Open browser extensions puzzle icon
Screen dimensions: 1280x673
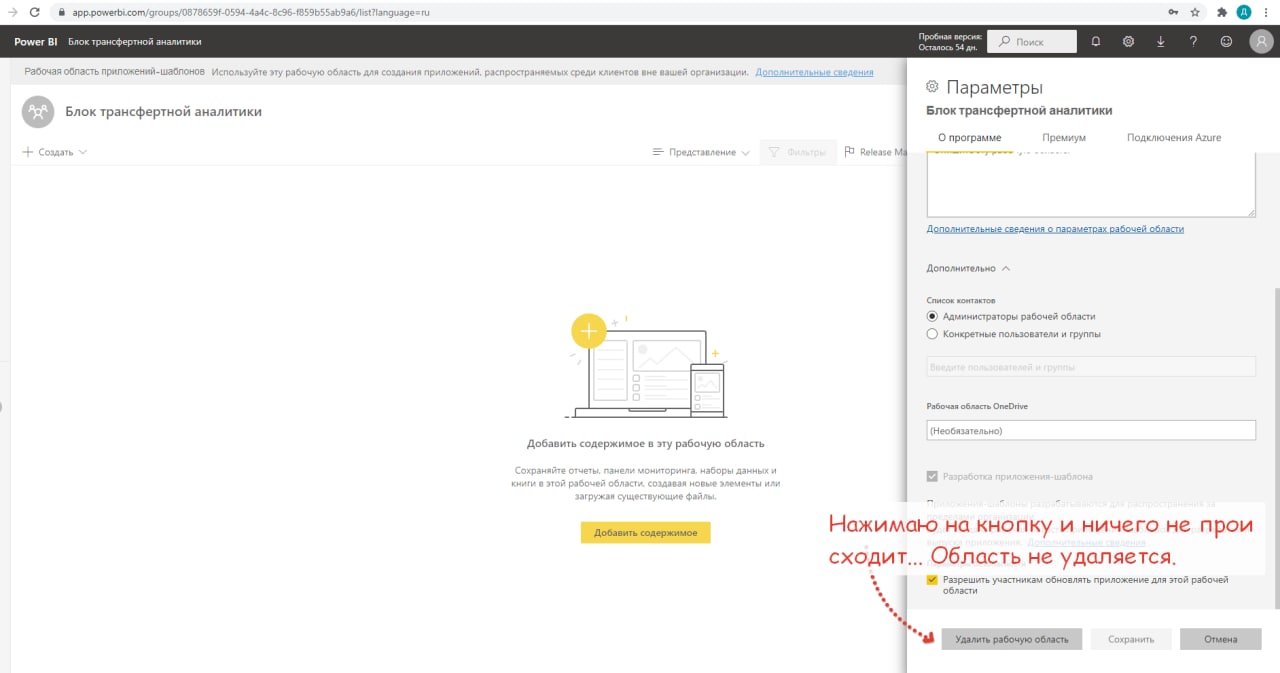coord(1222,12)
